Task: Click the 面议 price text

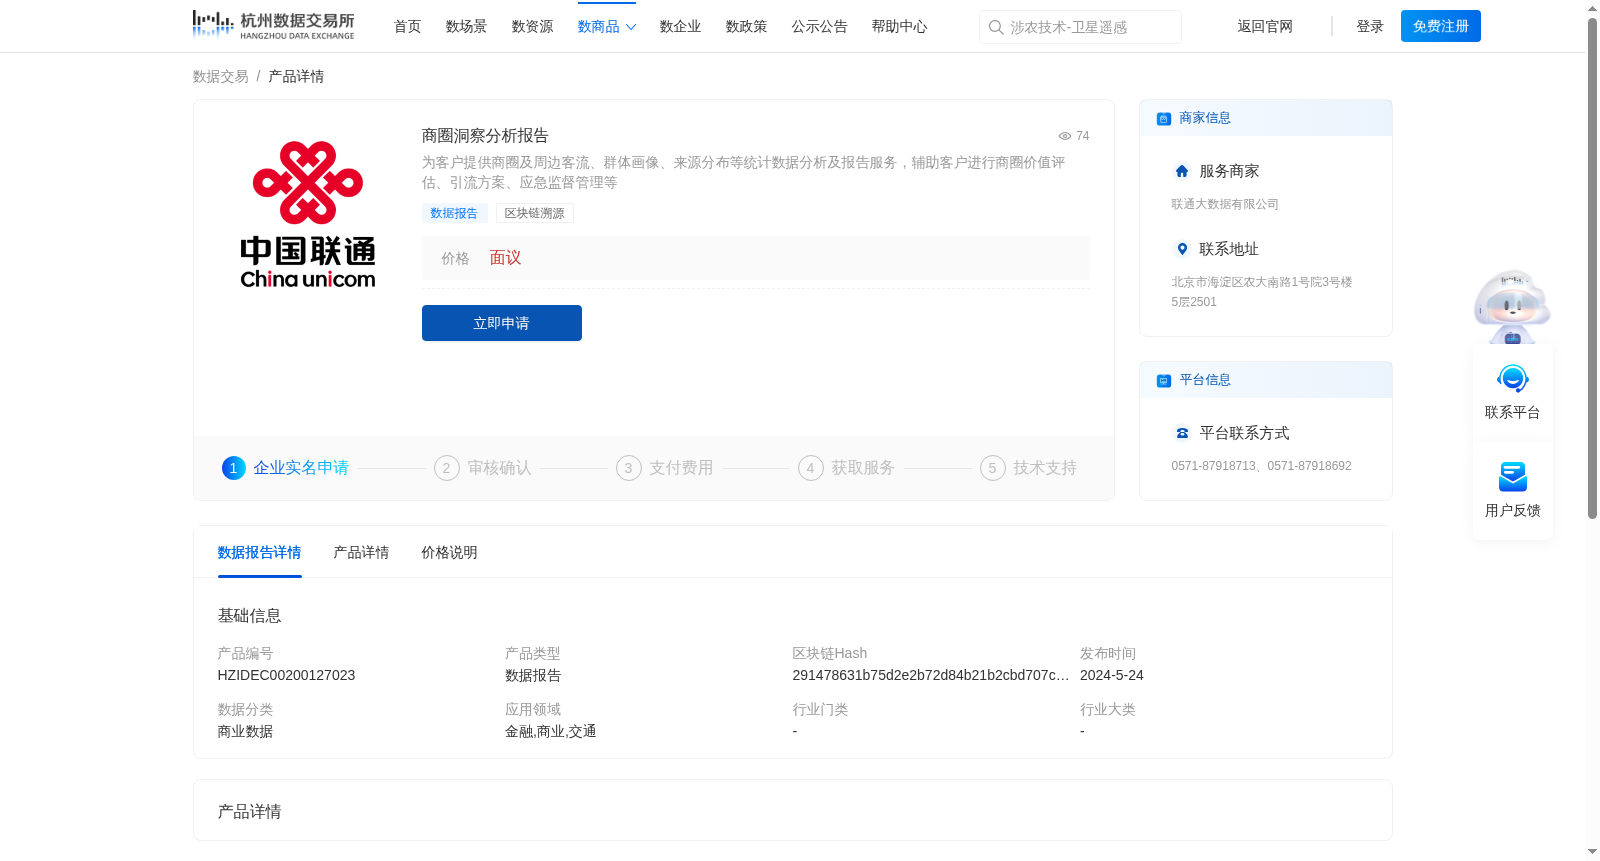Action: click(x=505, y=258)
